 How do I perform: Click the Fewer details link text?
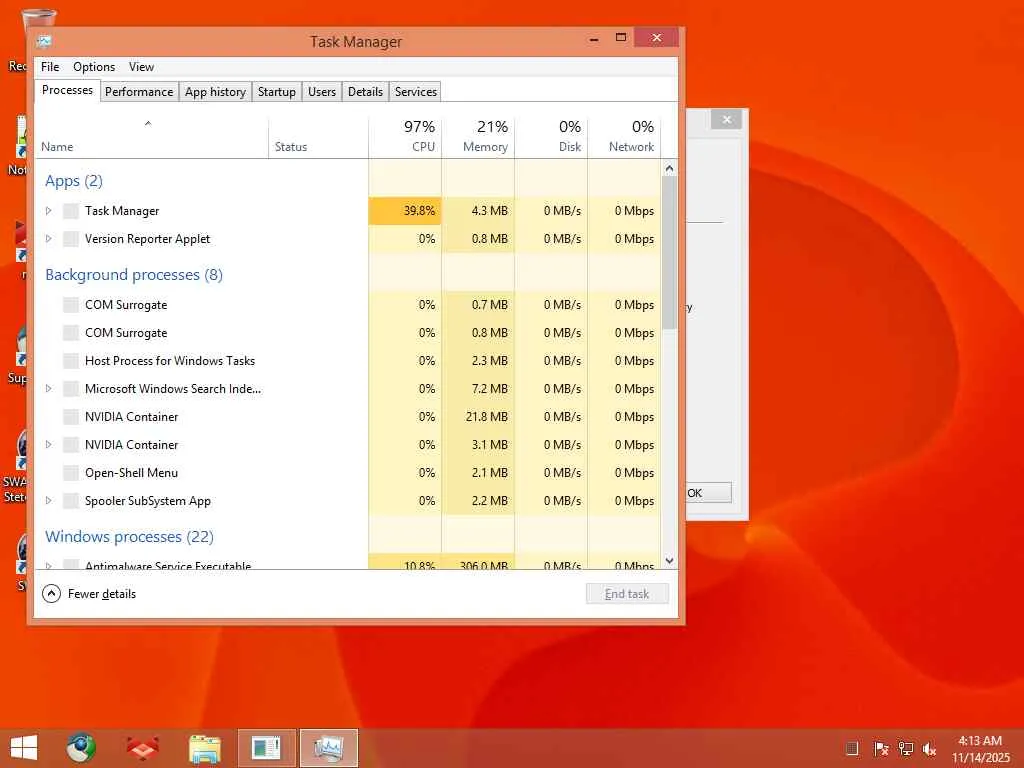tap(102, 594)
